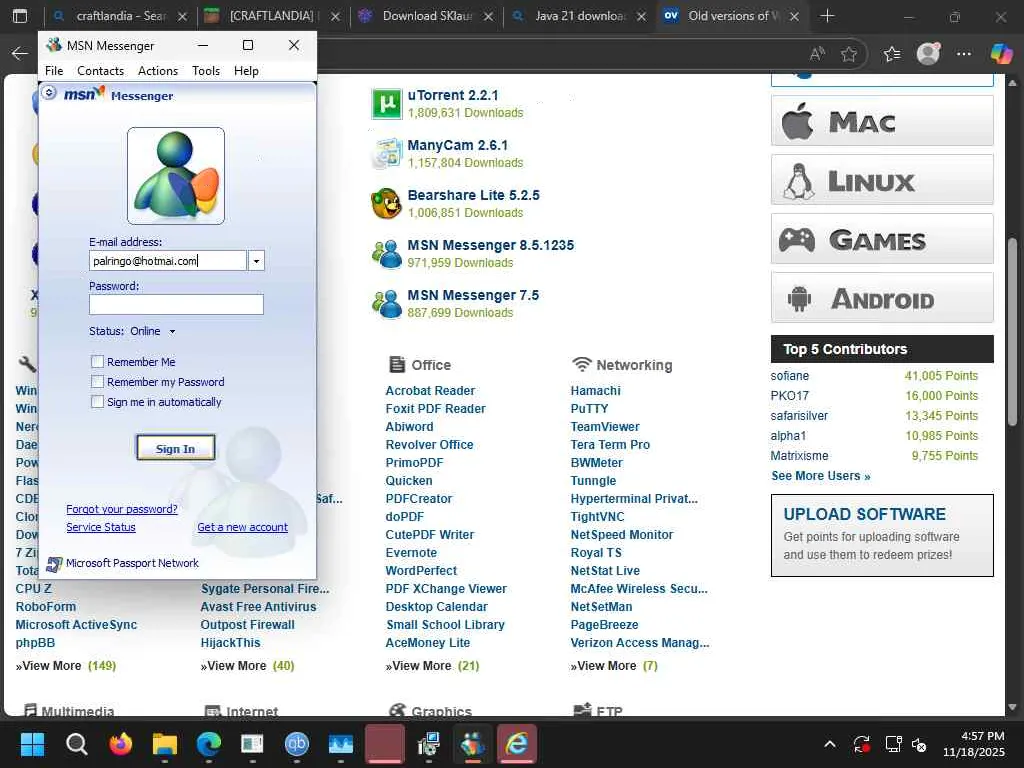
Task: Click the E-mail address field
Action: pyautogui.click(x=168, y=261)
